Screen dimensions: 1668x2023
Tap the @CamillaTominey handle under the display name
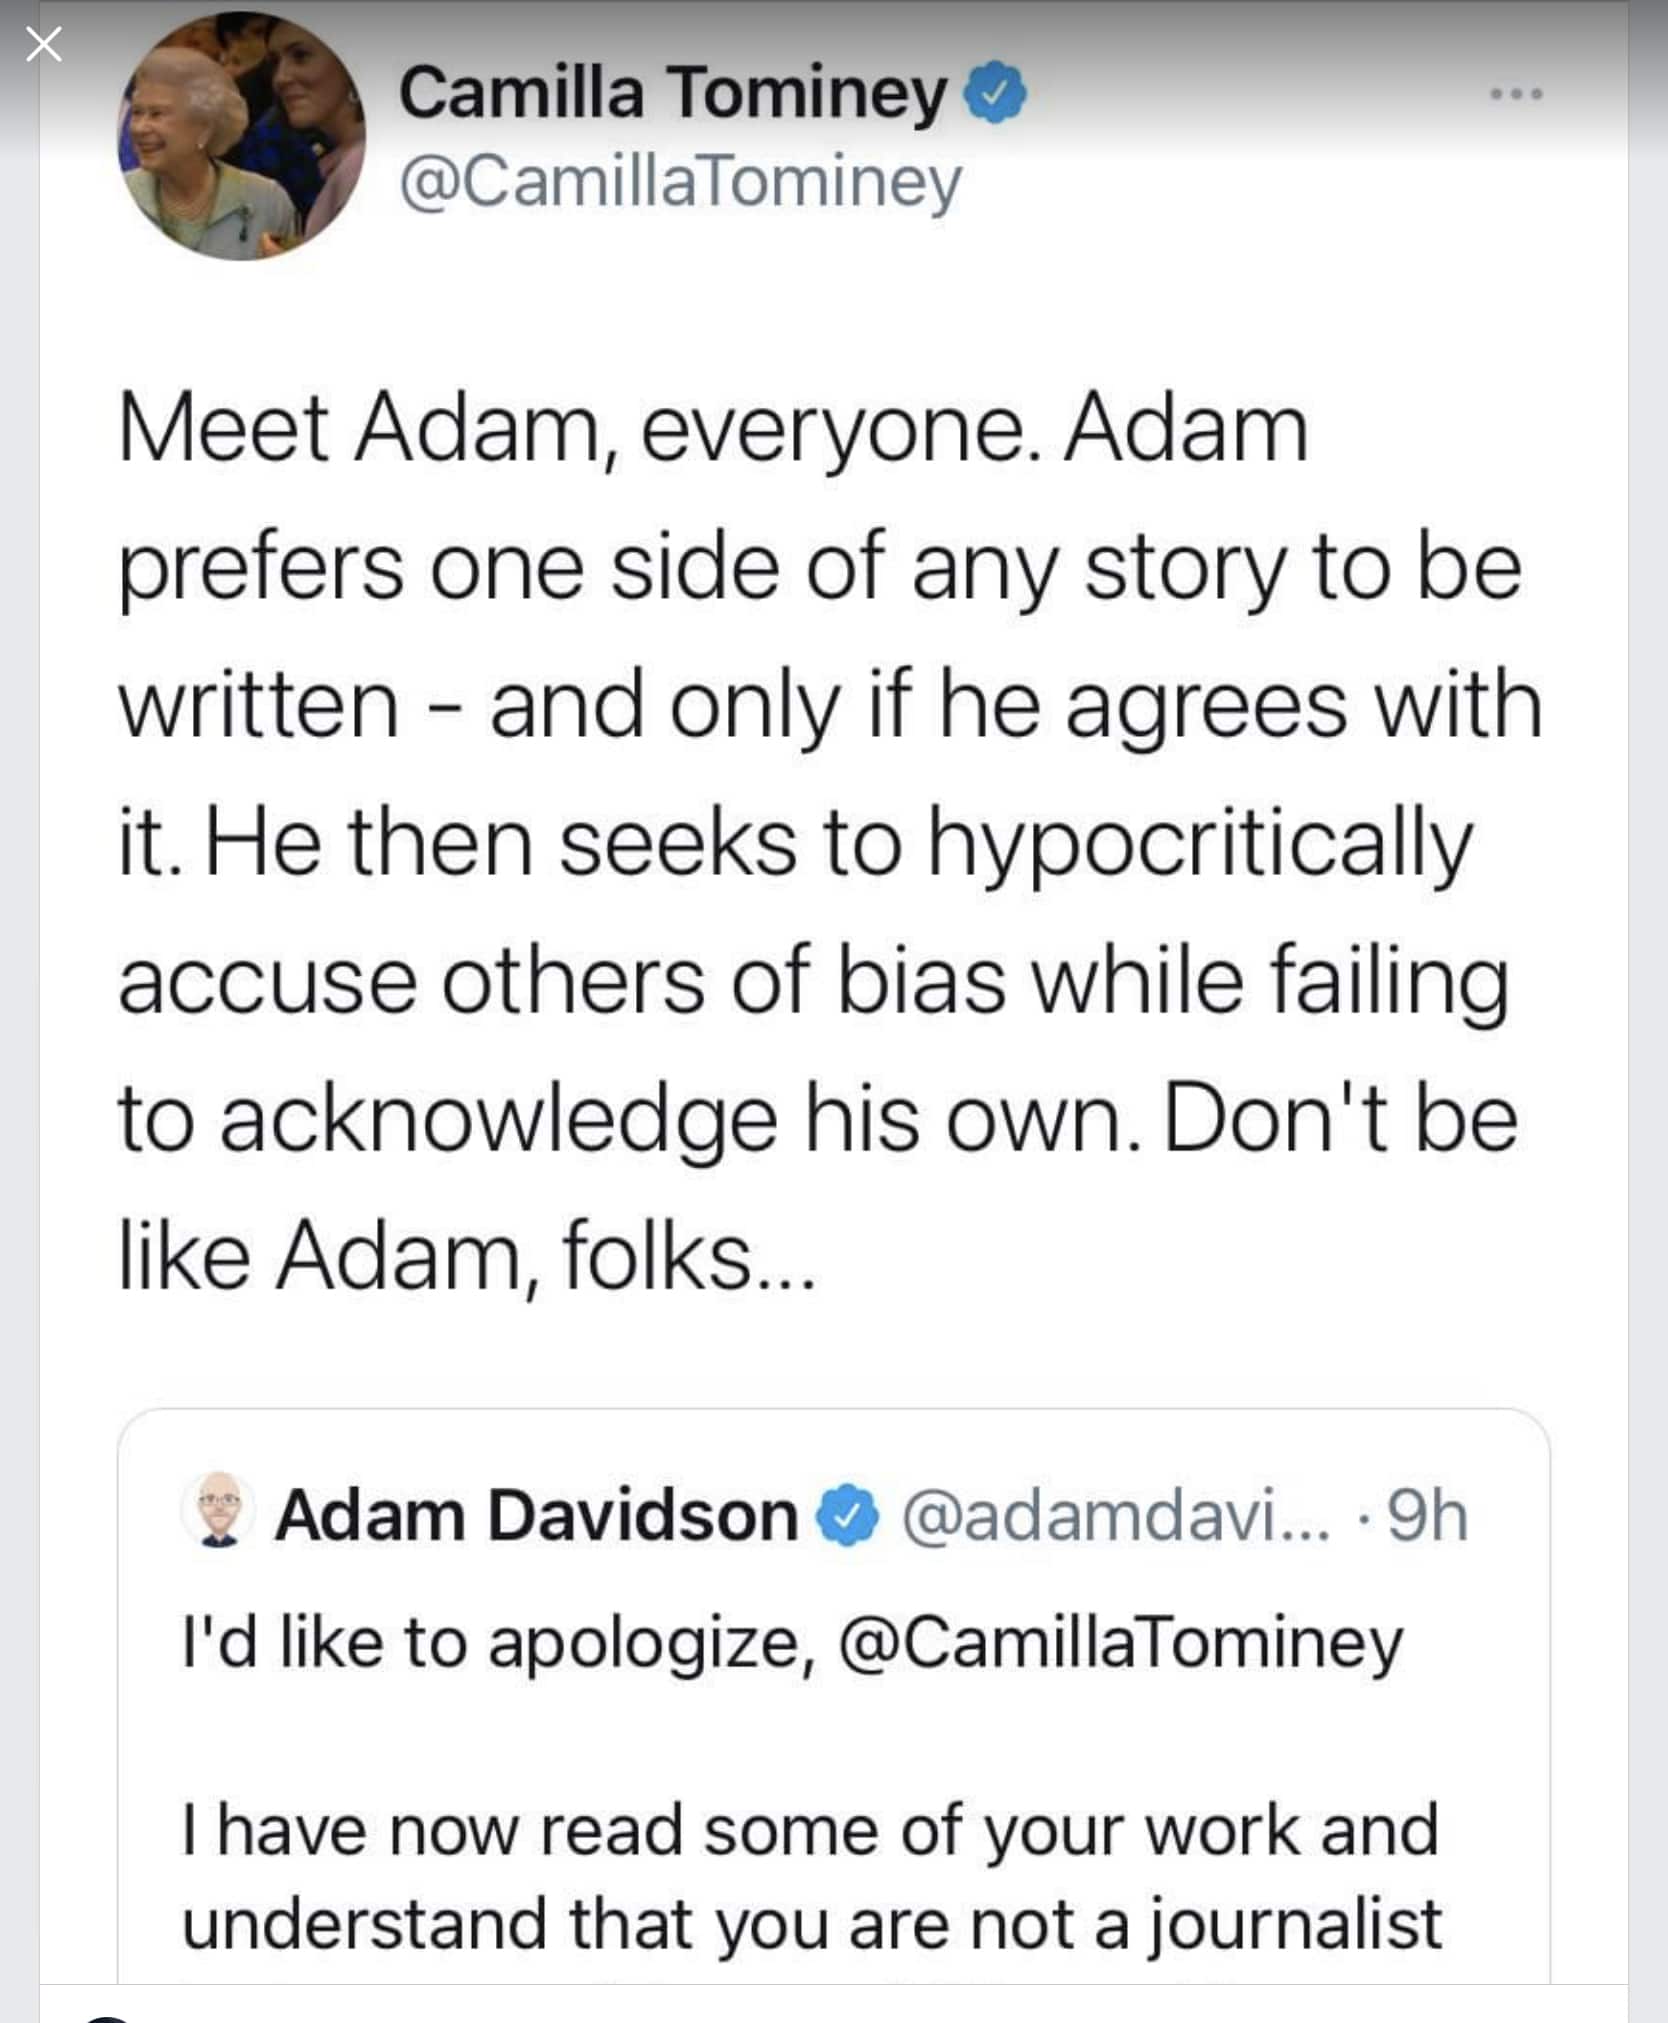tap(680, 182)
